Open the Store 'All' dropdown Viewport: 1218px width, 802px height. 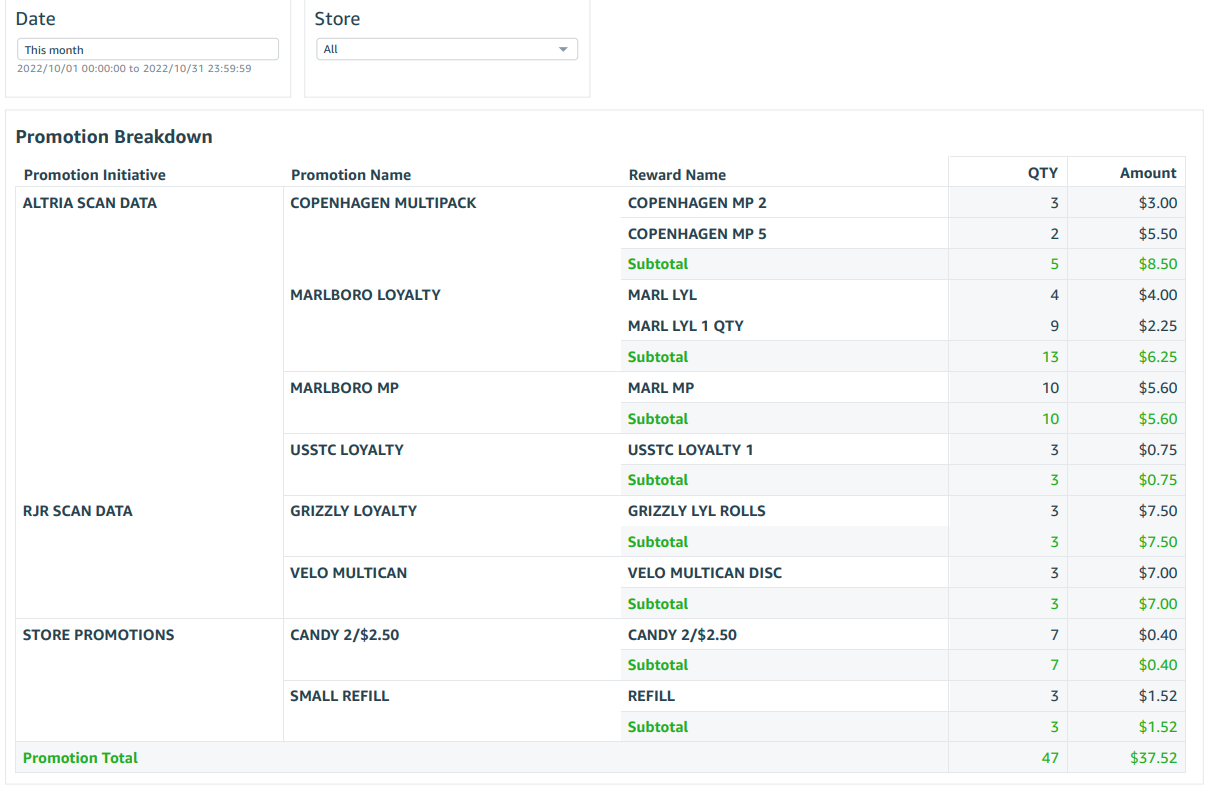click(447, 49)
